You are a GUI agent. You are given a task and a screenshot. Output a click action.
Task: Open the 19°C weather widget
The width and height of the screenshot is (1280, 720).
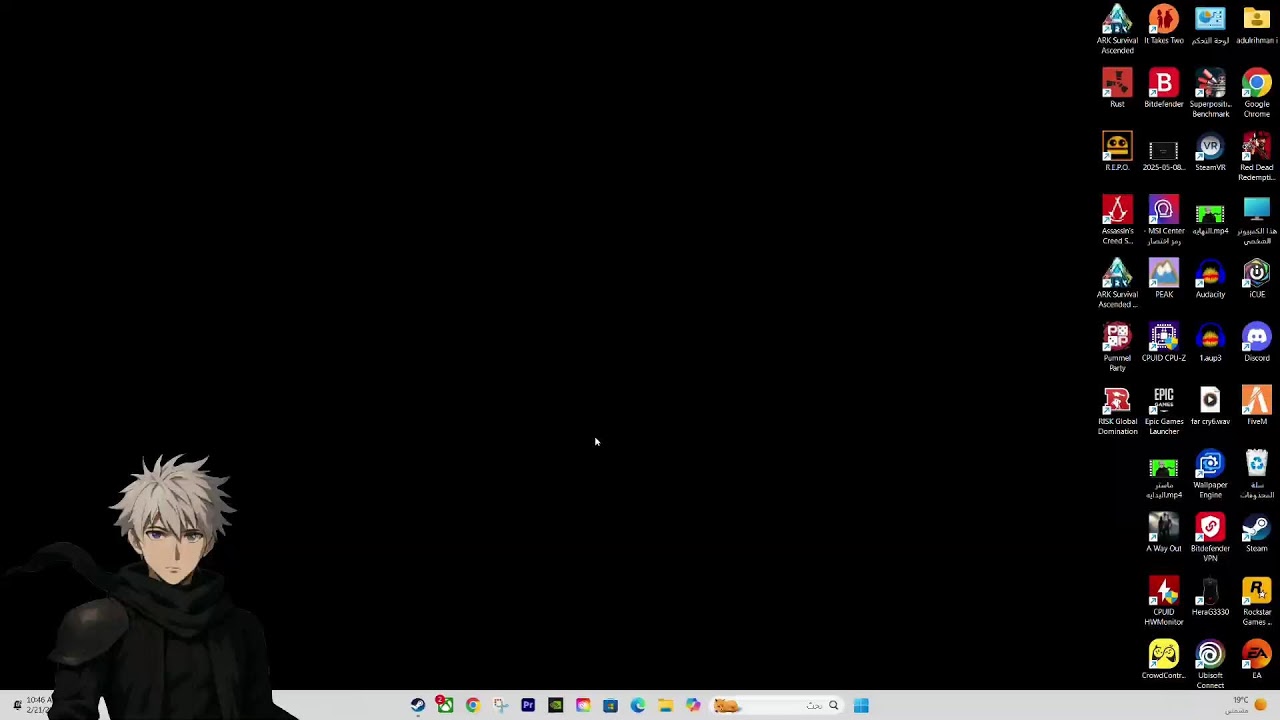click(1248, 705)
